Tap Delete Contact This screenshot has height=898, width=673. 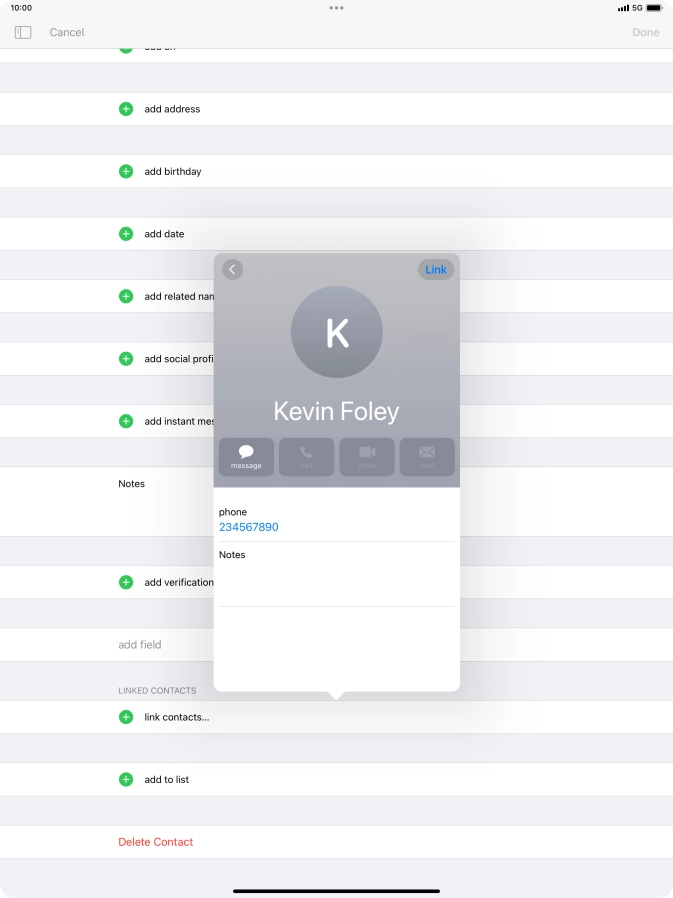click(156, 842)
